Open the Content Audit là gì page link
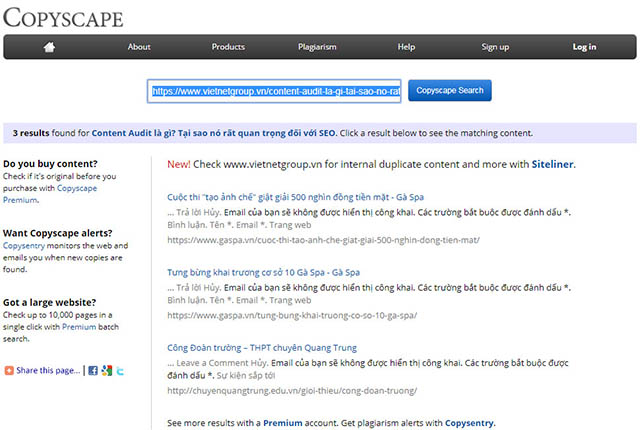The width and height of the screenshot is (640, 430). [214, 133]
